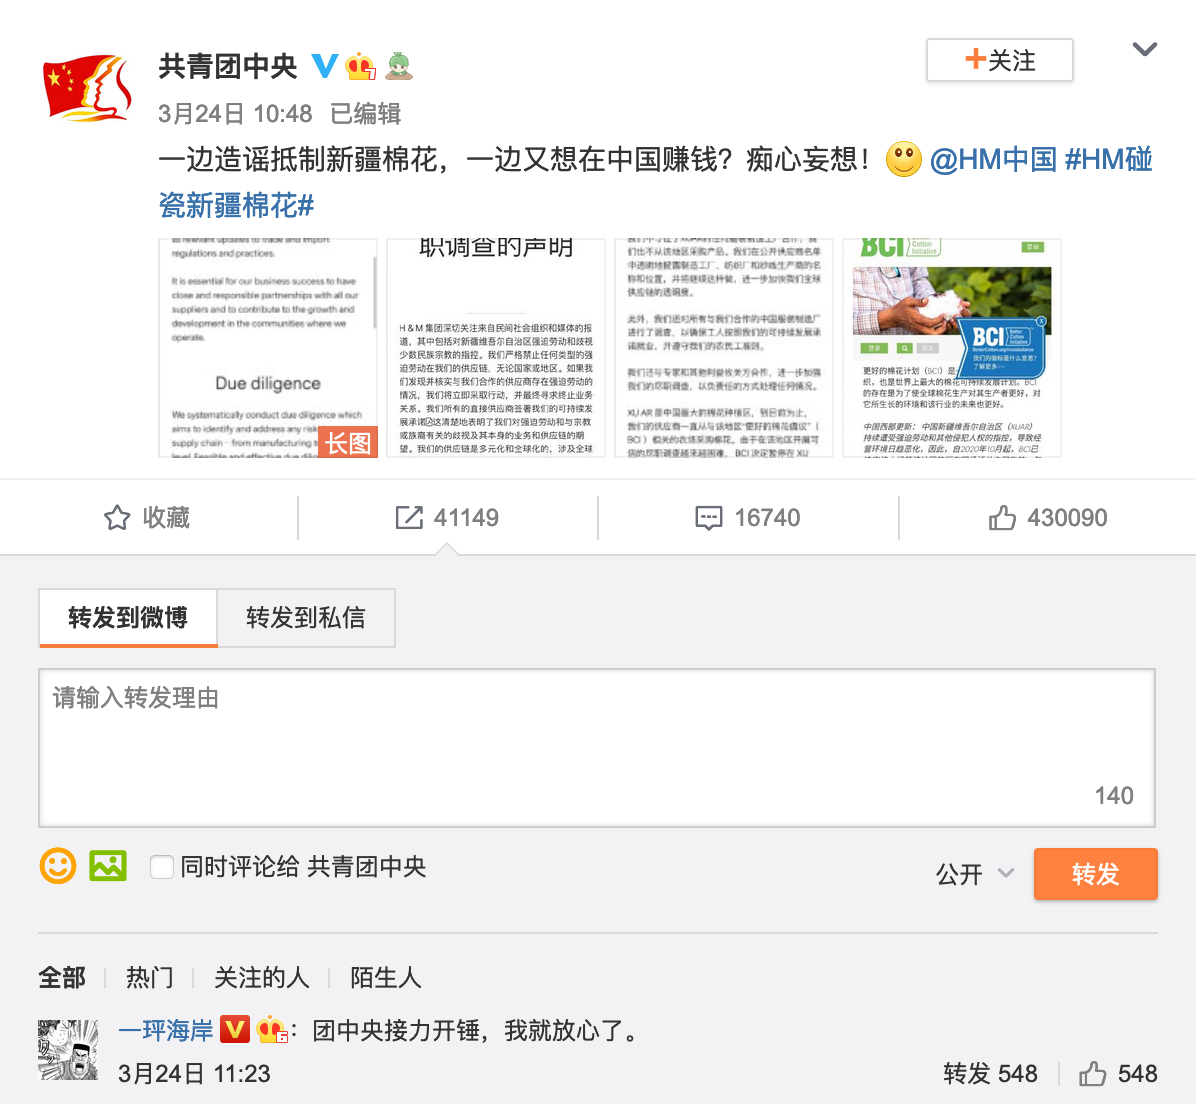Switch to 转发到私信 tab
This screenshot has height=1104, width=1196.
[x=306, y=617]
